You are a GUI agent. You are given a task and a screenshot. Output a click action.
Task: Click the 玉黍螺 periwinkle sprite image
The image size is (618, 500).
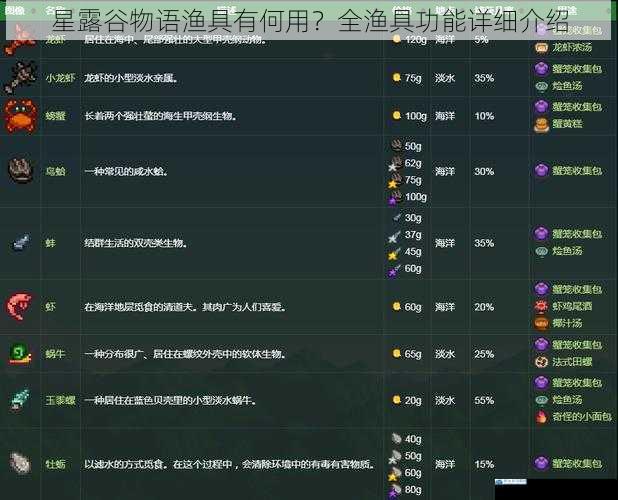(x=20, y=400)
